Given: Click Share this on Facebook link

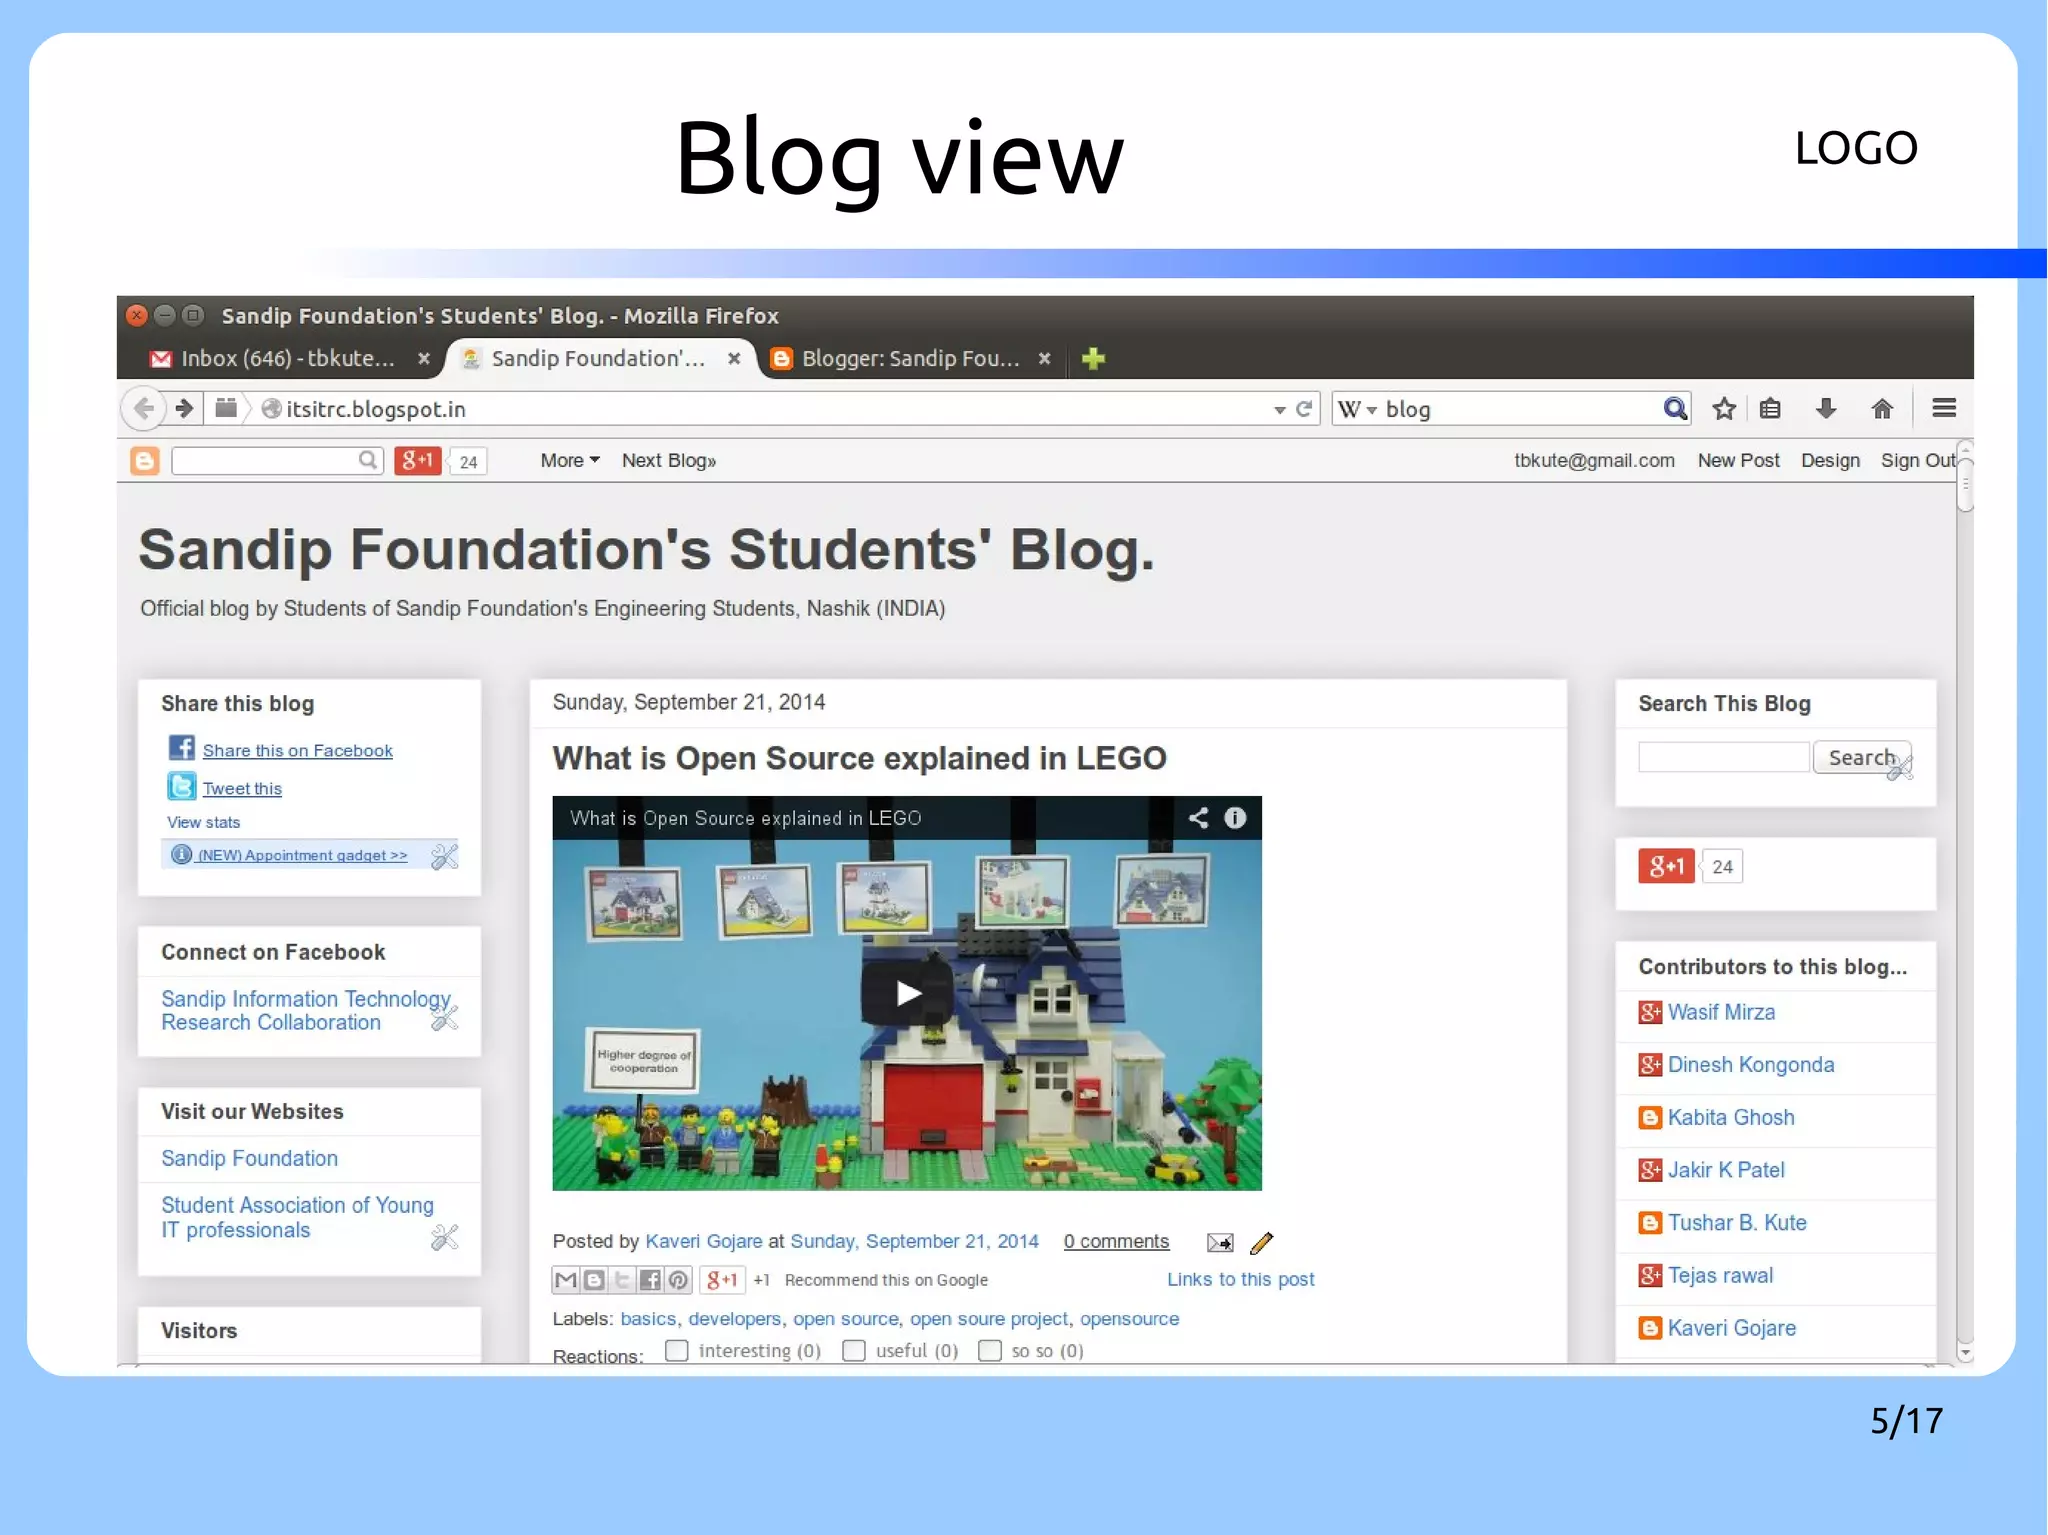Looking at the screenshot, I should point(298,750).
